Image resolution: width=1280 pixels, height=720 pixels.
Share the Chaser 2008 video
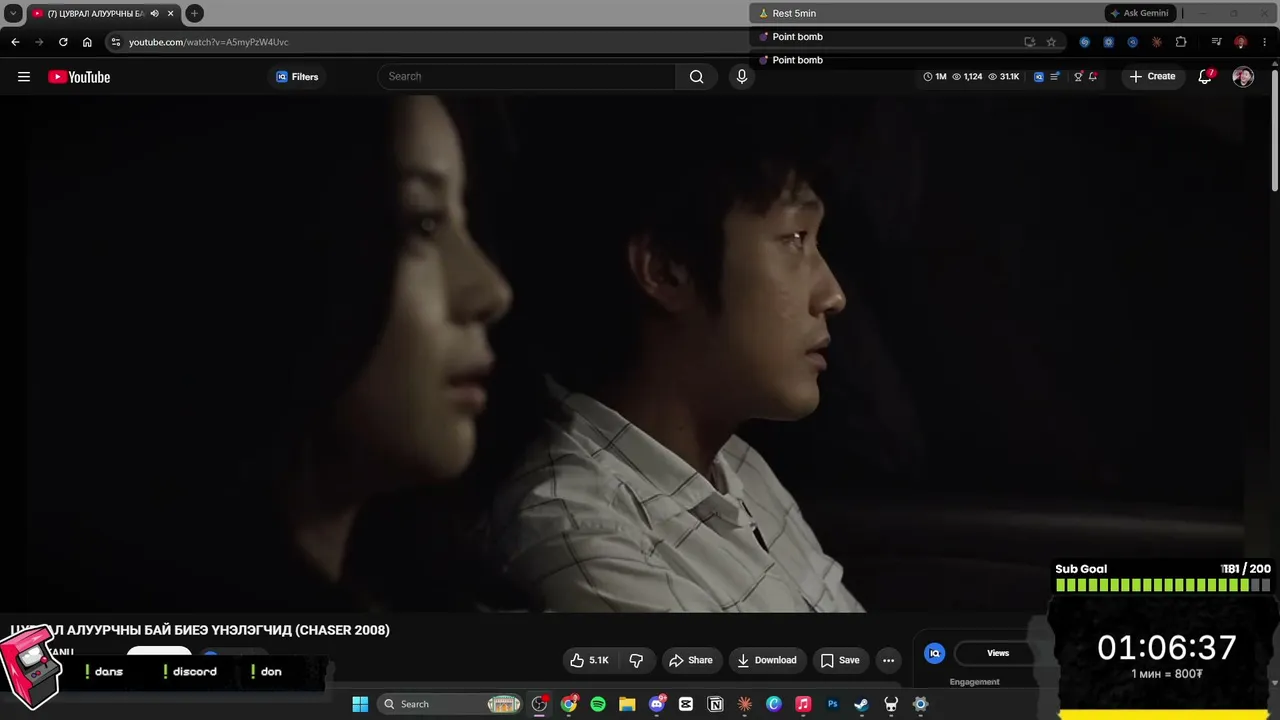pyautogui.click(x=691, y=660)
